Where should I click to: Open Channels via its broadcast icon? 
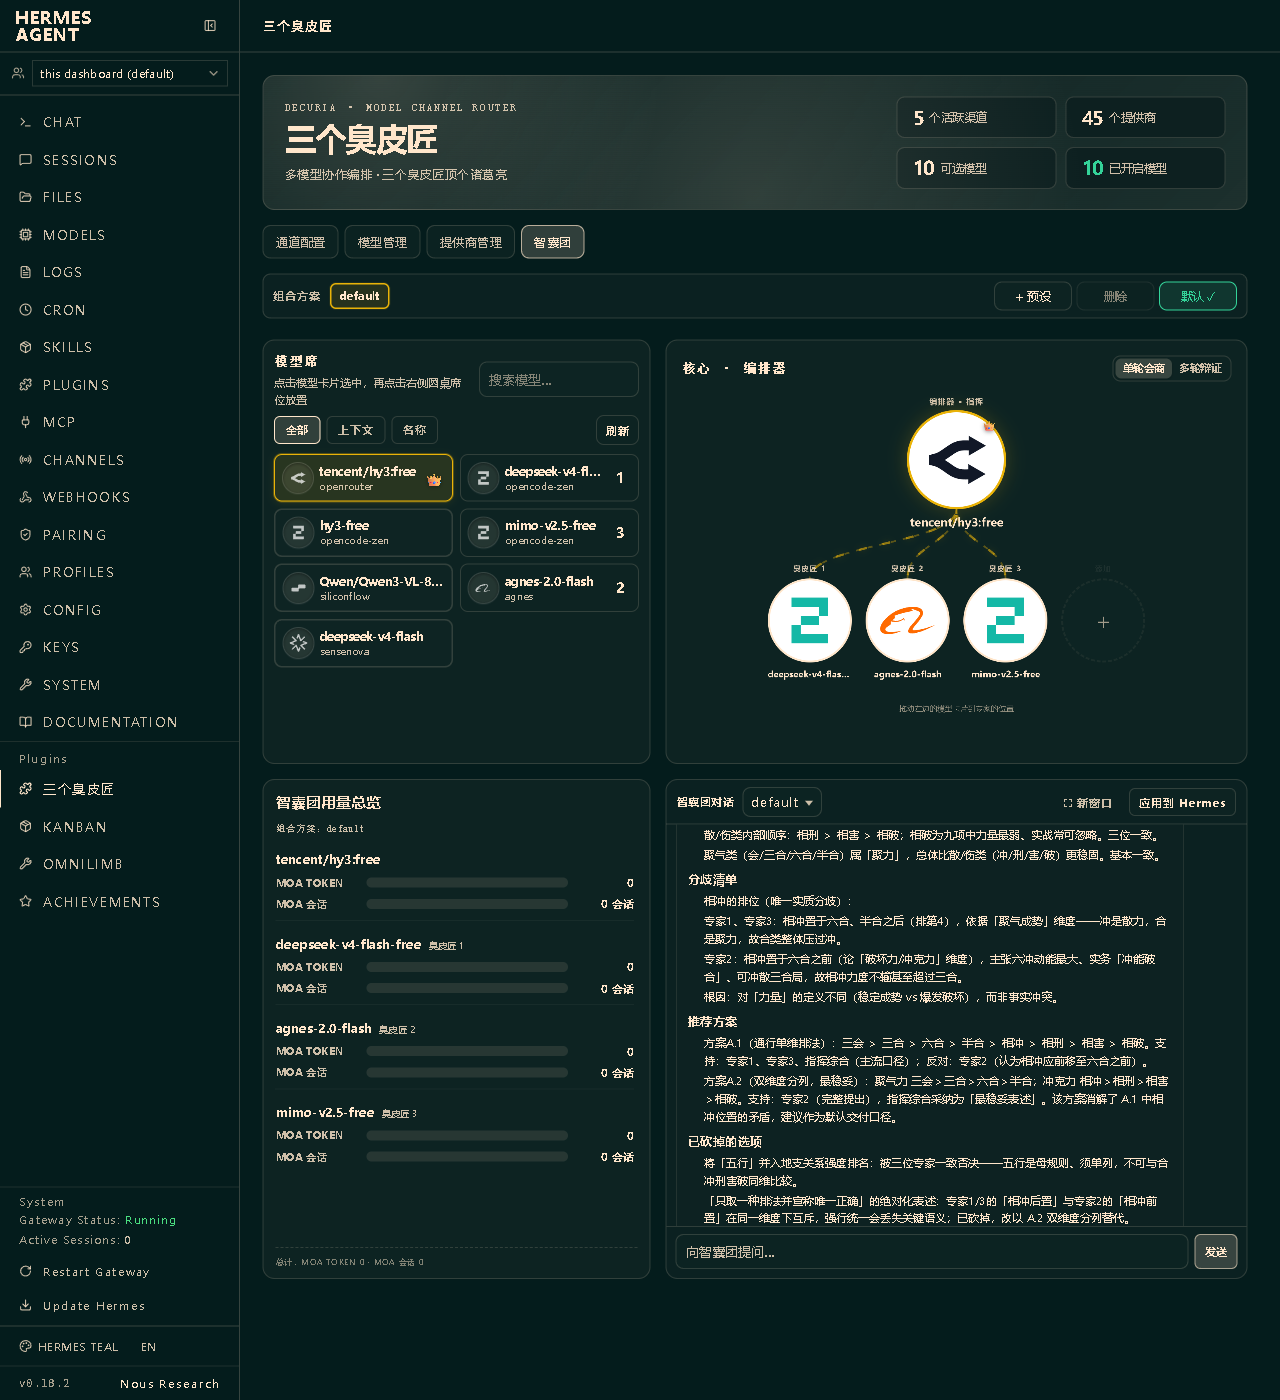pos(26,460)
